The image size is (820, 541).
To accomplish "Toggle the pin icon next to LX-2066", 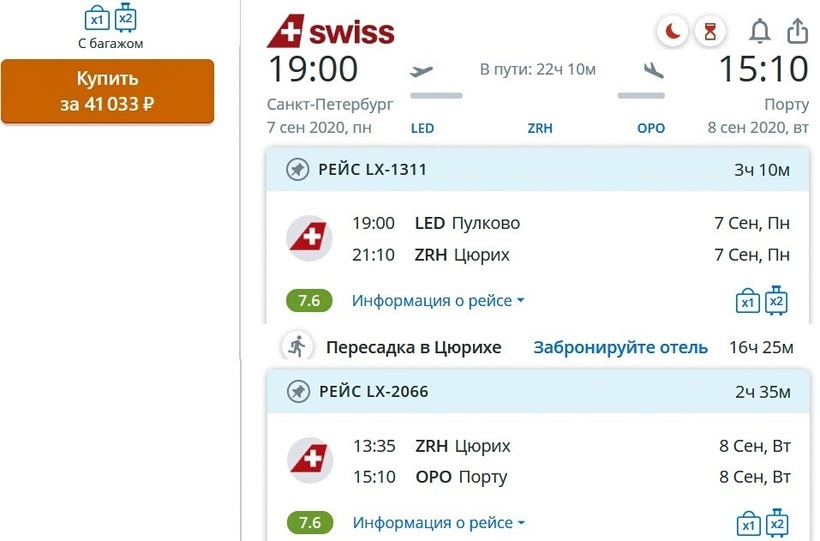I will pos(297,391).
